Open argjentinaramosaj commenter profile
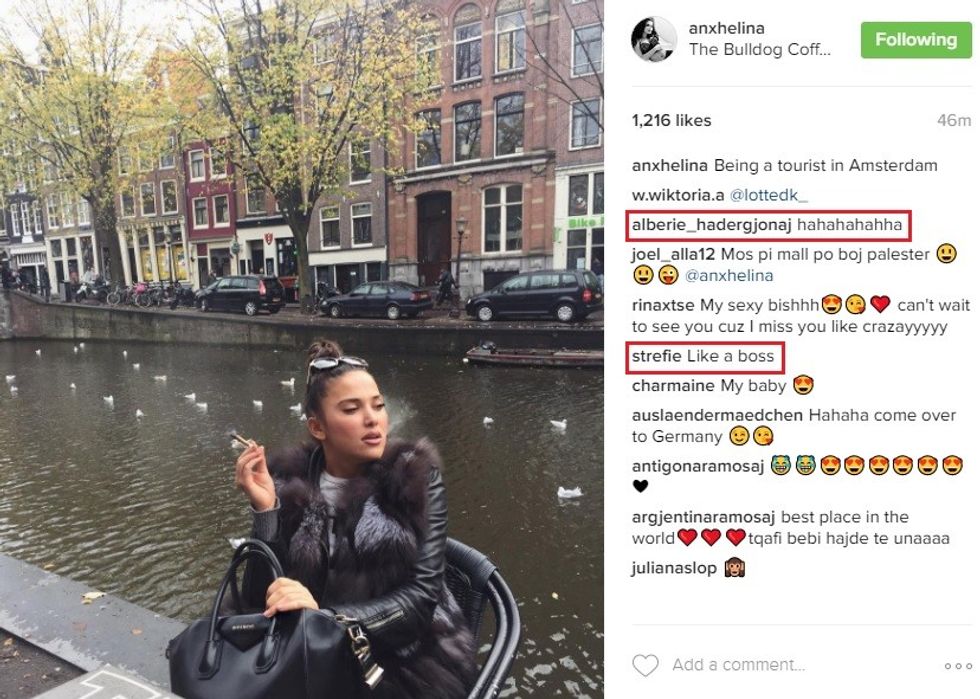 (x=703, y=517)
